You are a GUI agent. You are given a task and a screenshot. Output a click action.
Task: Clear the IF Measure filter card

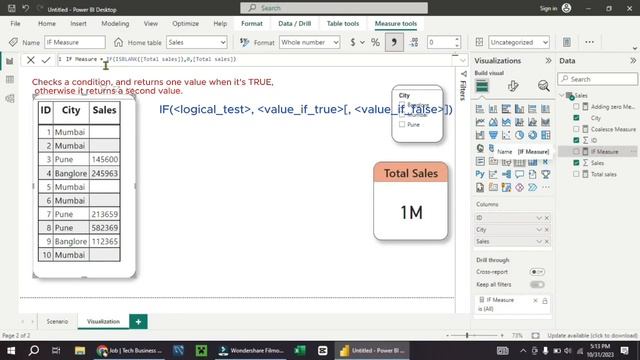[535, 301]
